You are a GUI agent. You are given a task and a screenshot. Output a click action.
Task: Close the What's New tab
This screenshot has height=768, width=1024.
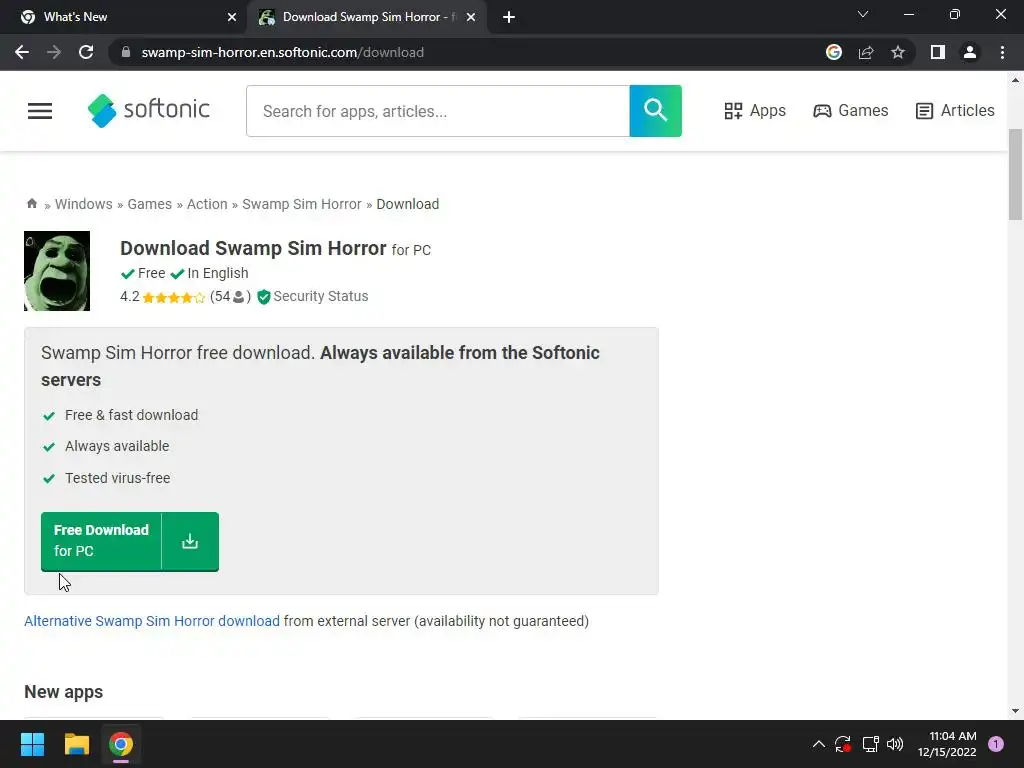click(232, 18)
